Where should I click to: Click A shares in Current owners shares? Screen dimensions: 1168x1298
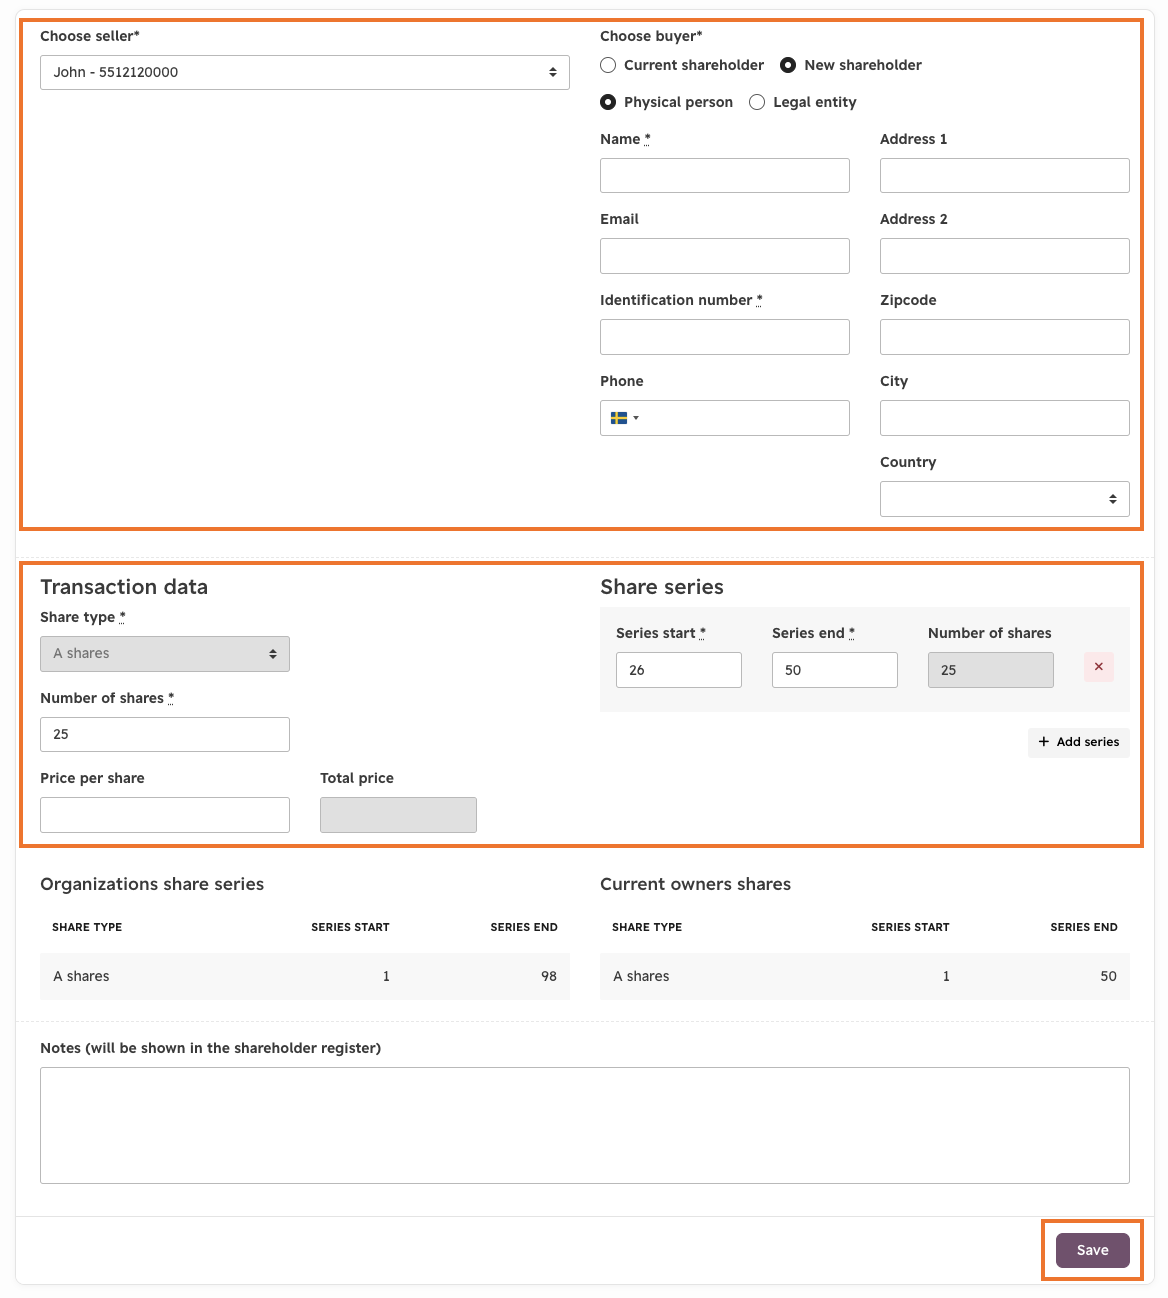[641, 976]
